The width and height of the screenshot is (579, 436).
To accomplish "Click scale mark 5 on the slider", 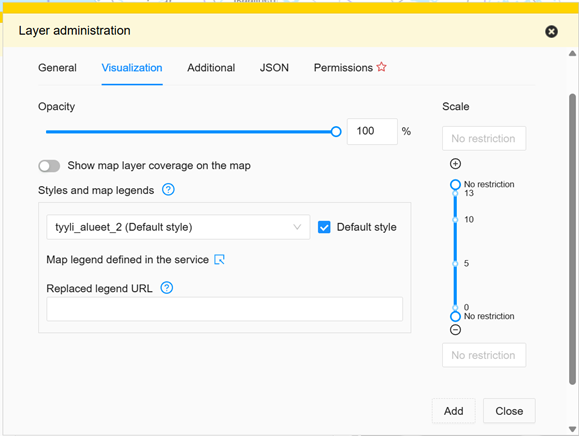I will (x=455, y=264).
